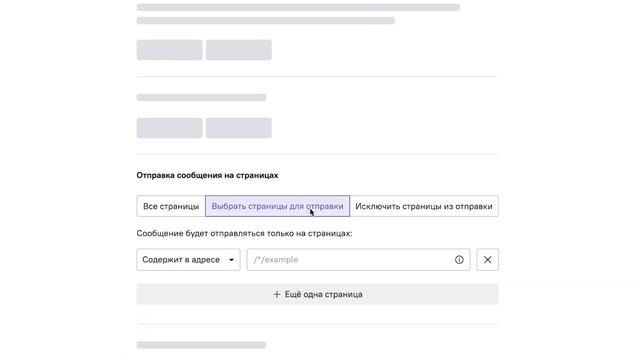Image resolution: width=640 pixels, height=360 pixels.
Task: Click the info icon inside the address field
Action: (x=459, y=260)
